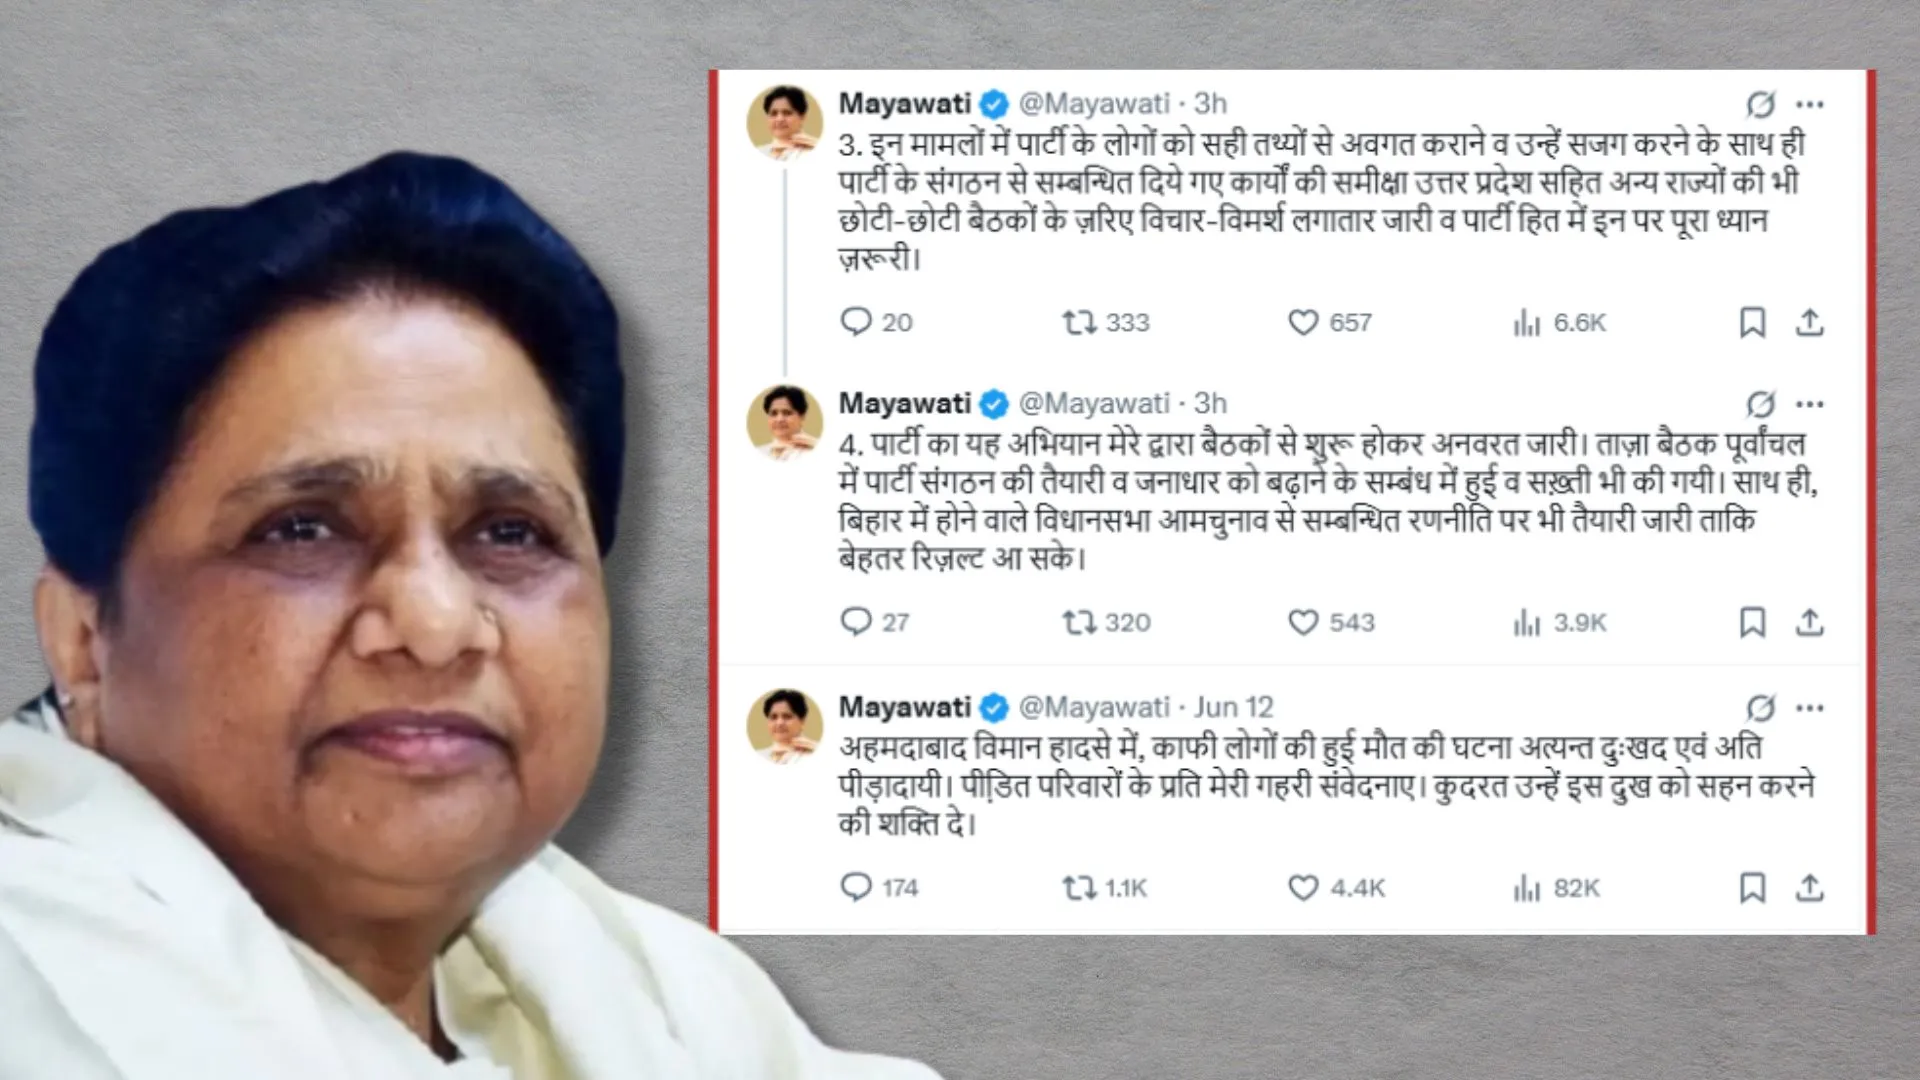Image resolution: width=1920 pixels, height=1080 pixels.
Task: Open more options on the Jun 12 tweet
Action: click(1810, 708)
